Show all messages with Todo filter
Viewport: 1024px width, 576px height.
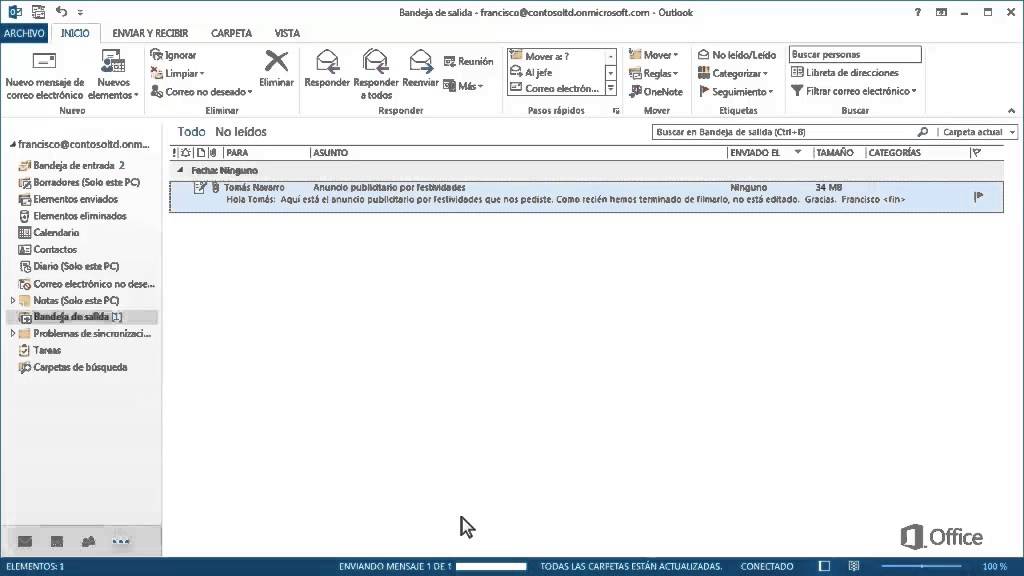191,132
